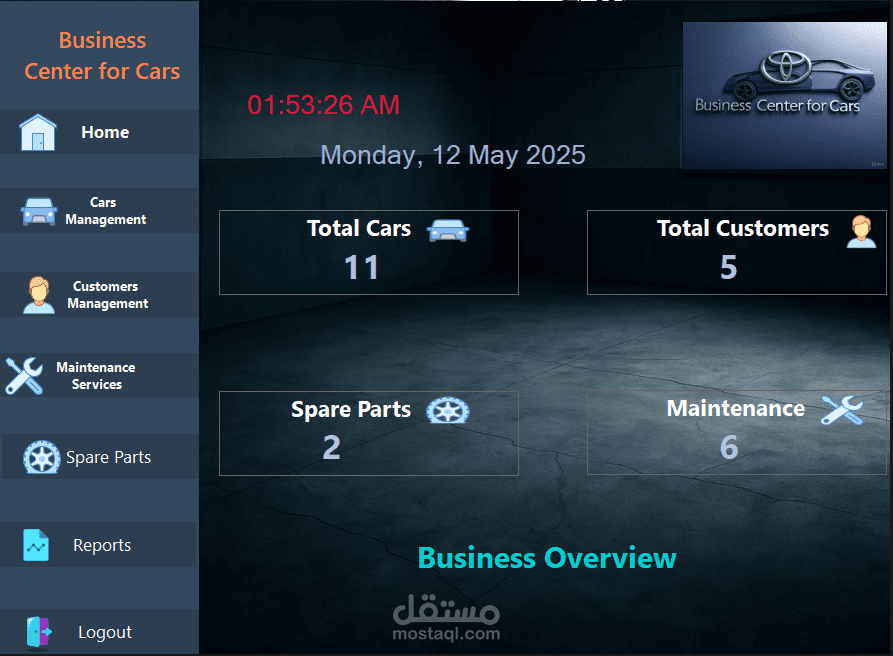
Task: Log out using the Logout label
Action: coord(105,632)
